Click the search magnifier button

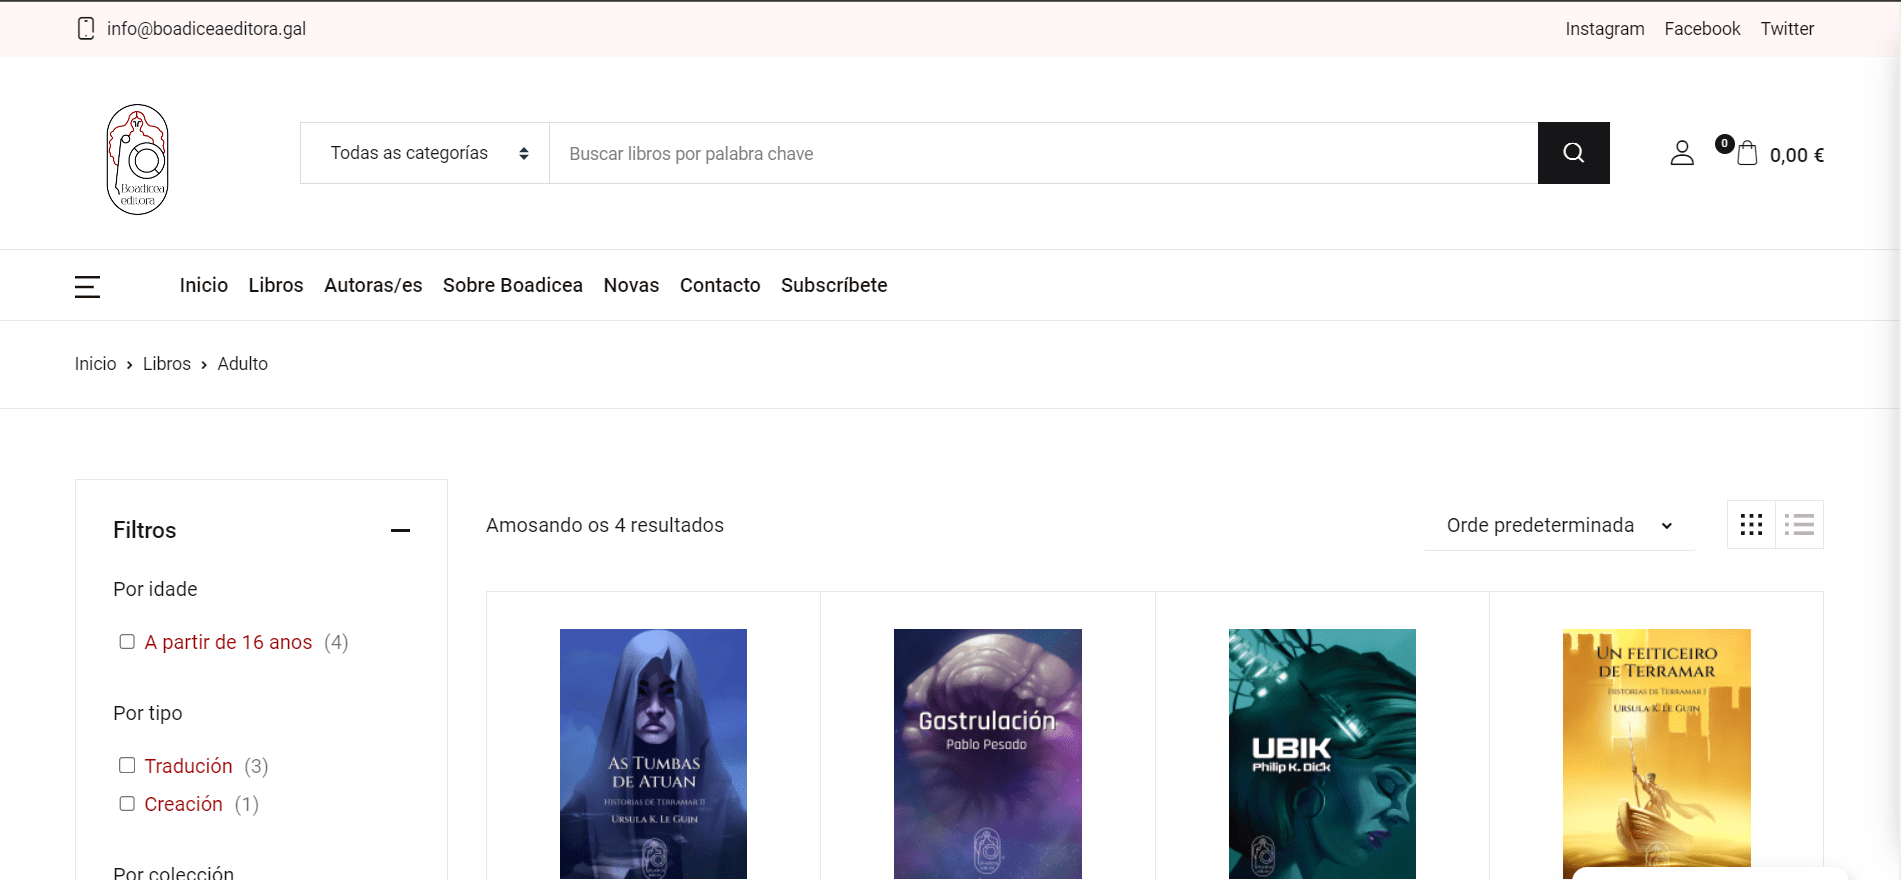(1573, 153)
